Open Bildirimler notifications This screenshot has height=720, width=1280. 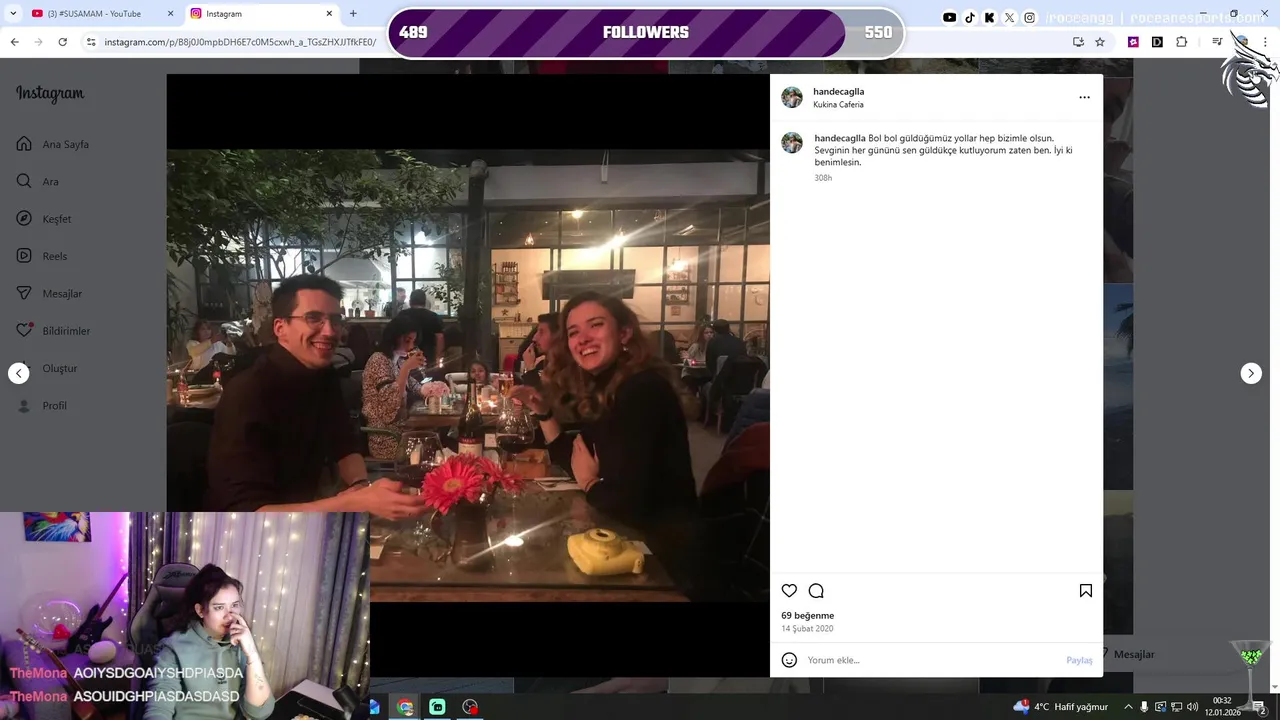(x=54, y=331)
